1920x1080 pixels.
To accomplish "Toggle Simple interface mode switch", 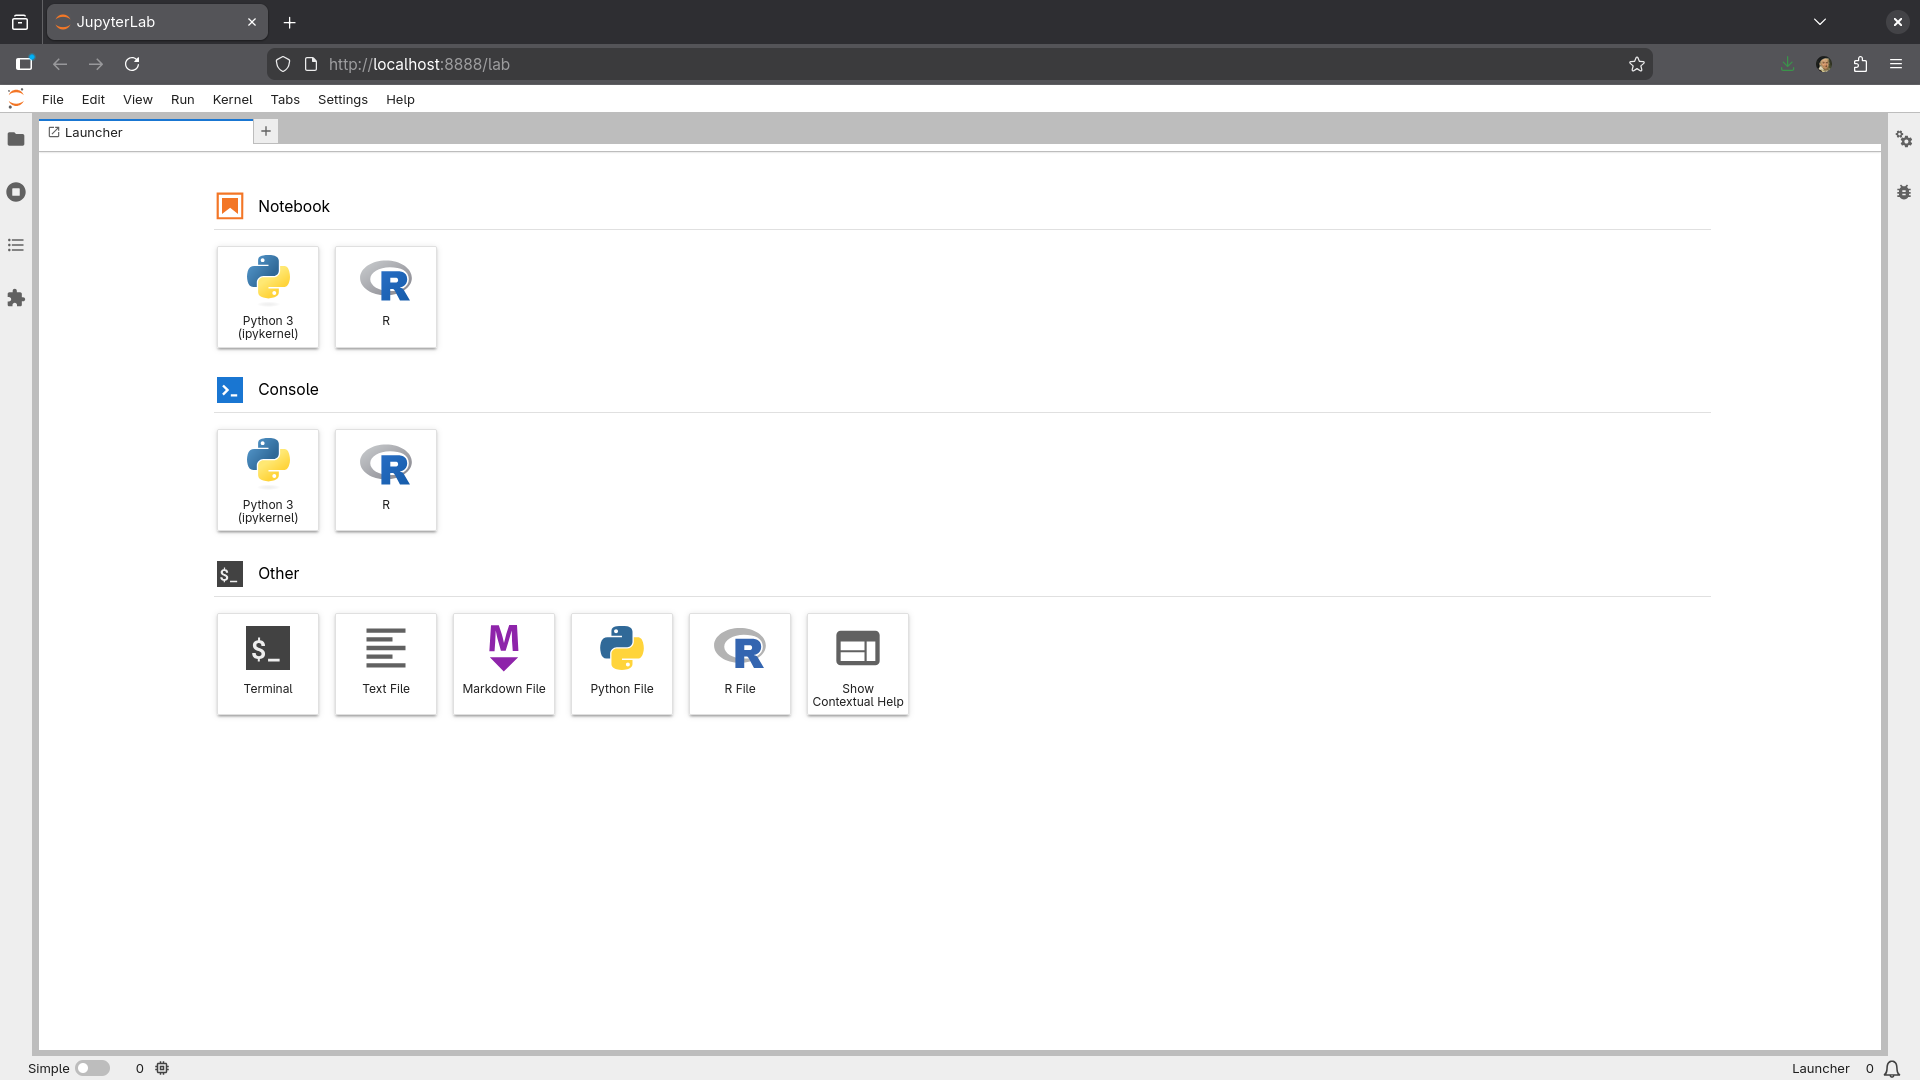I will pyautogui.click(x=92, y=1068).
